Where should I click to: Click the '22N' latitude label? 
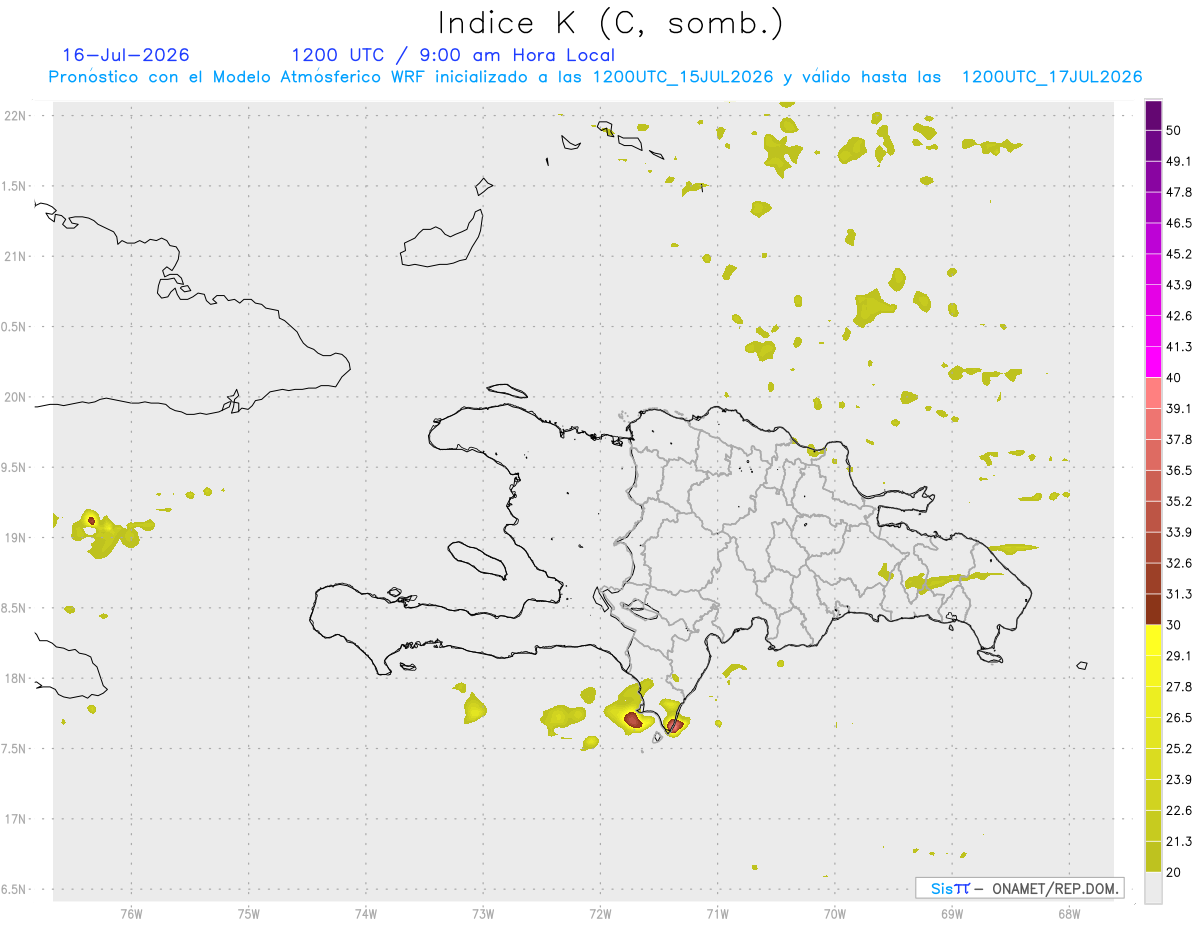[16, 115]
